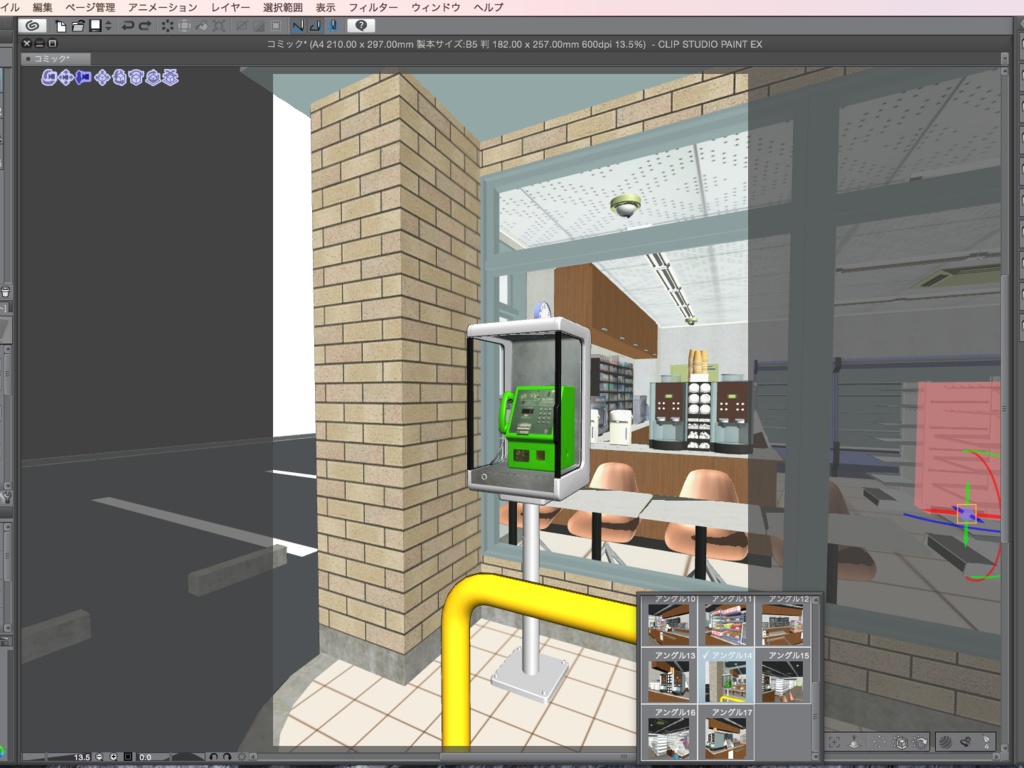Zoom out using minus magnifier icon
Screen dimensions: 1024x768
pyautogui.click(x=99, y=757)
